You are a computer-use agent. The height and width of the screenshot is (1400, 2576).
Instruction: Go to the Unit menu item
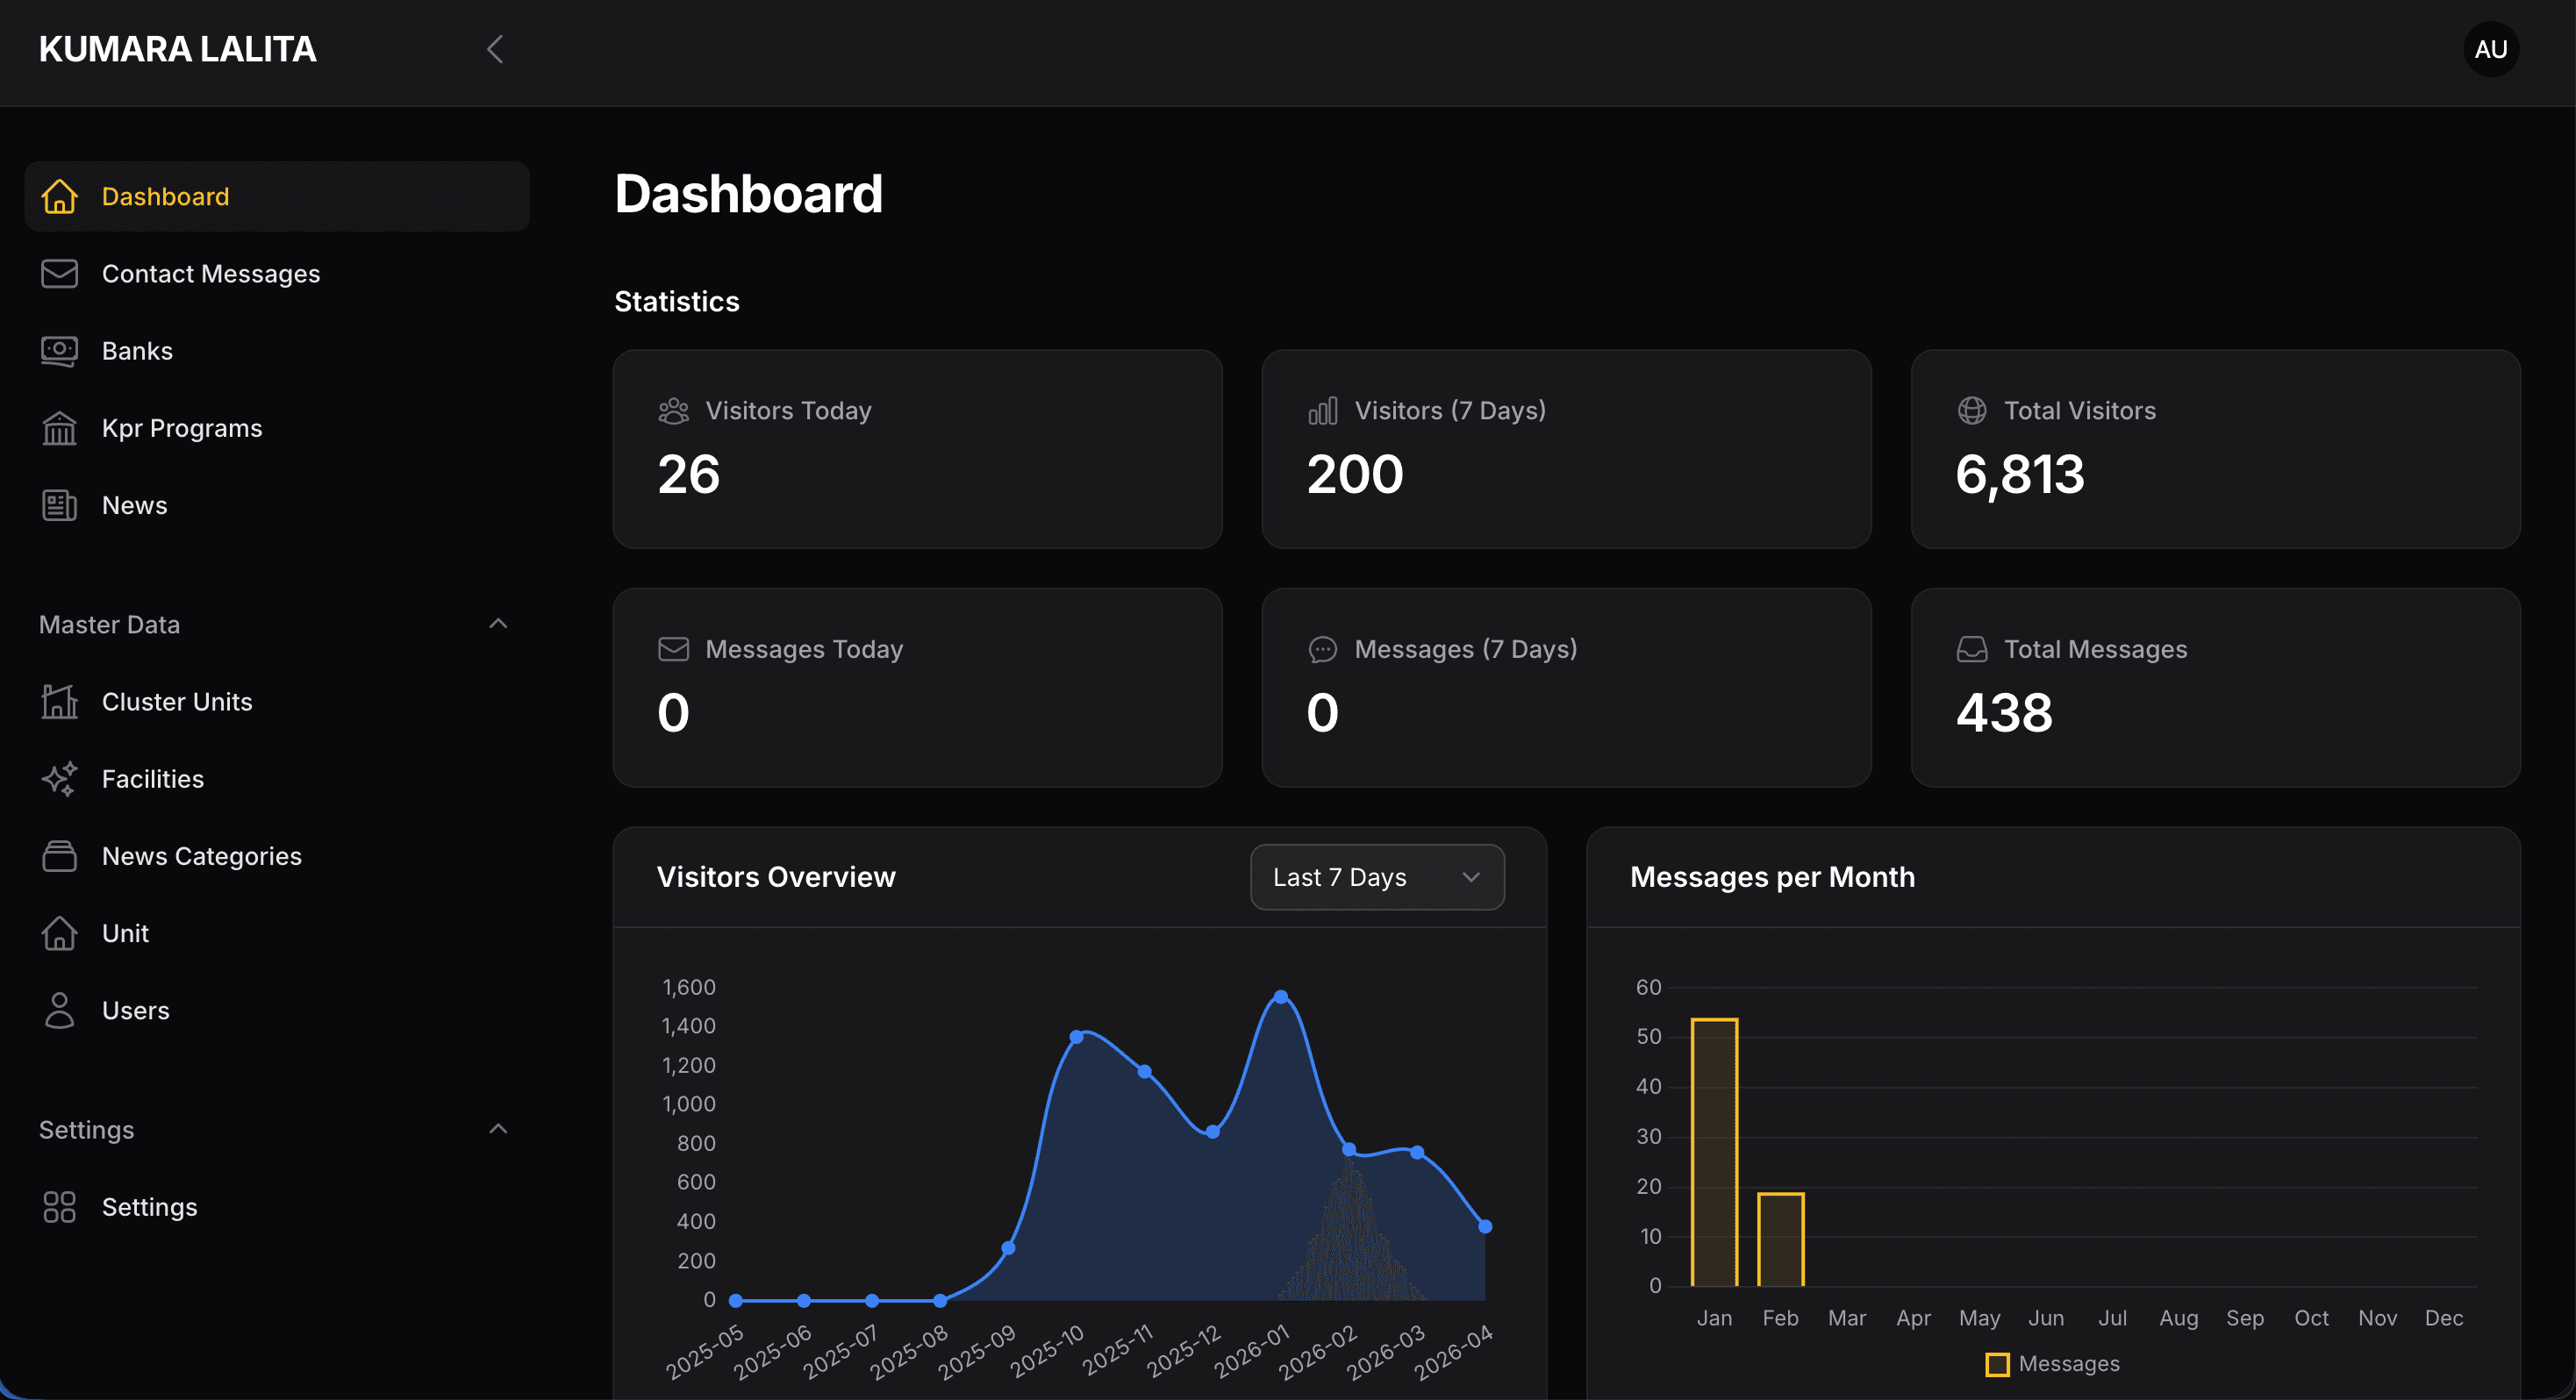tap(125, 933)
